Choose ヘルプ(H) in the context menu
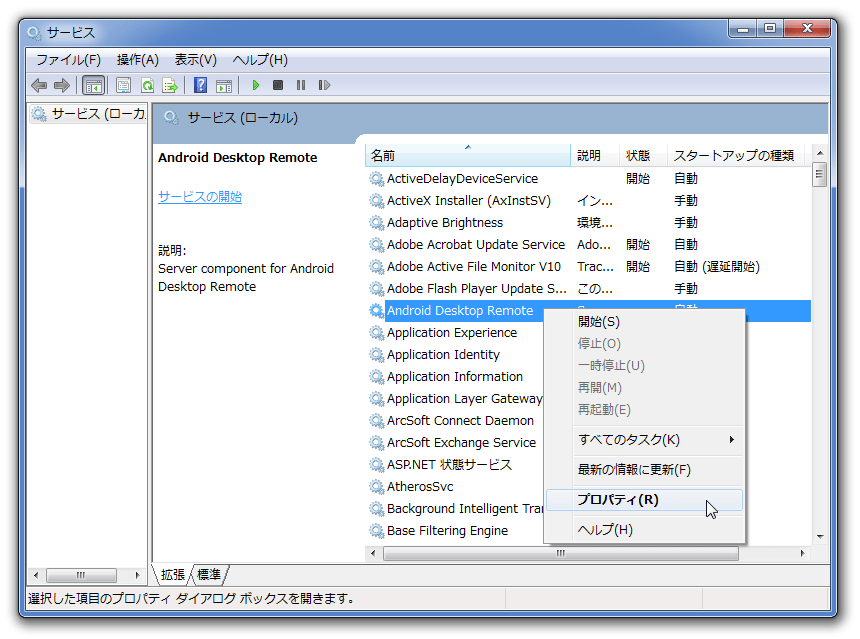The width and height of the screenshot is (860, 639). [x=645, y=530]
